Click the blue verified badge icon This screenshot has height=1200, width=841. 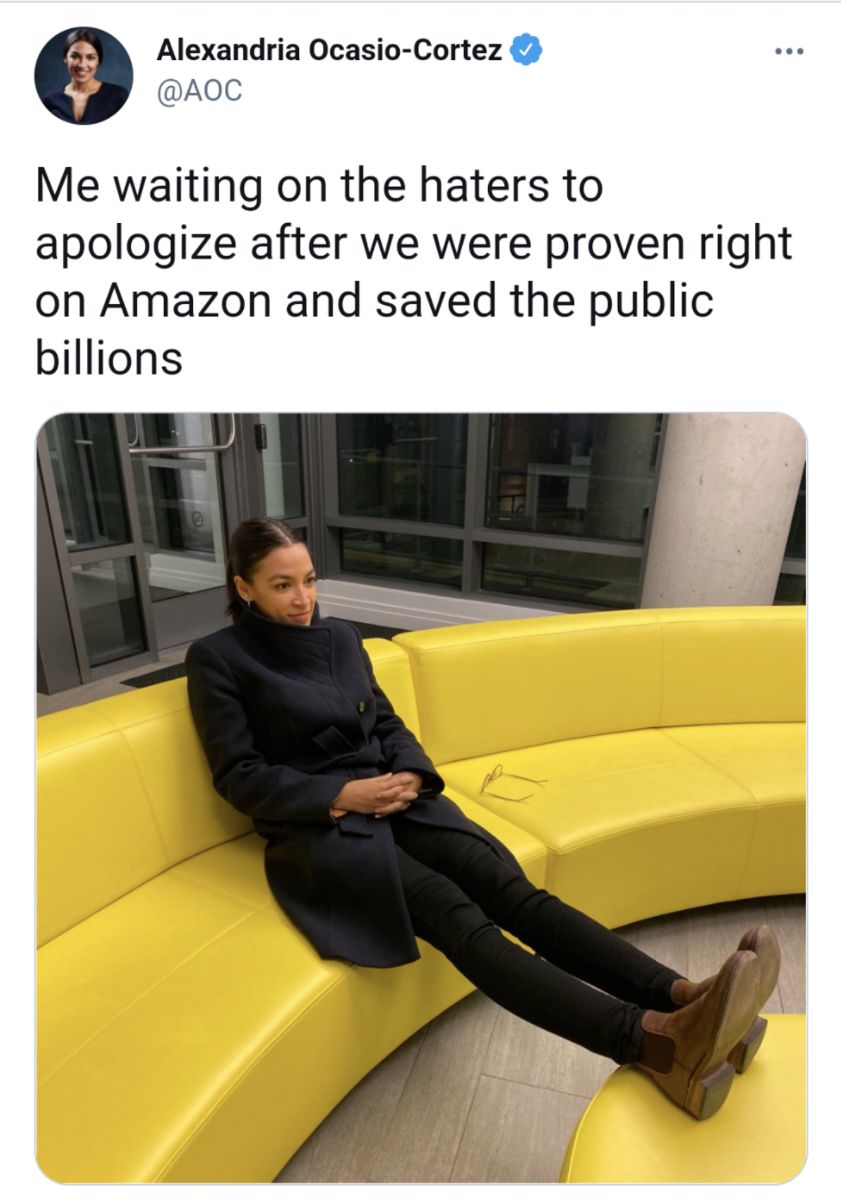(x=527, y=50)
